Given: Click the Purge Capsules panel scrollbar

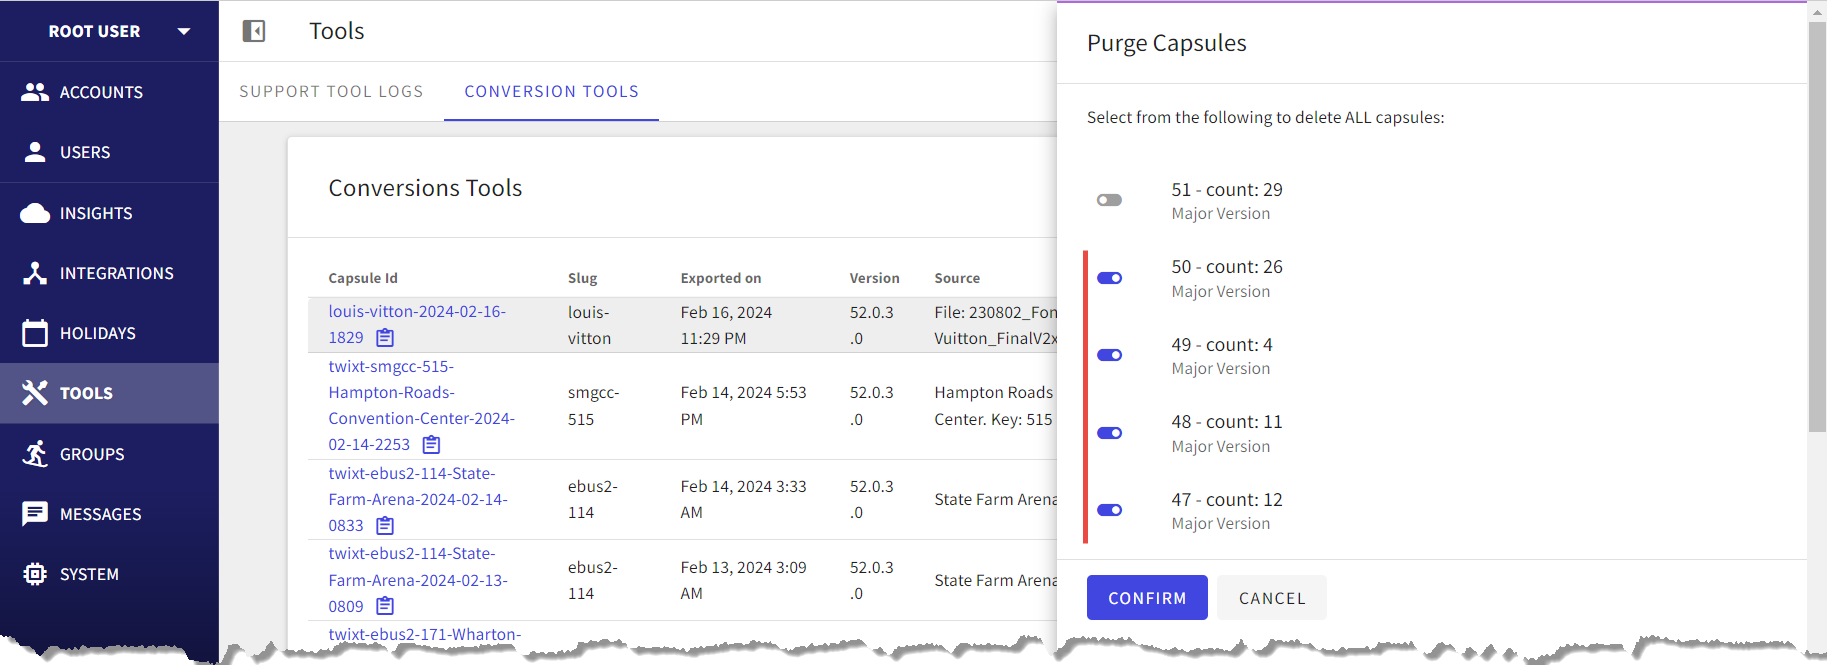Looking at the screenshot, I should [1817, 228].
